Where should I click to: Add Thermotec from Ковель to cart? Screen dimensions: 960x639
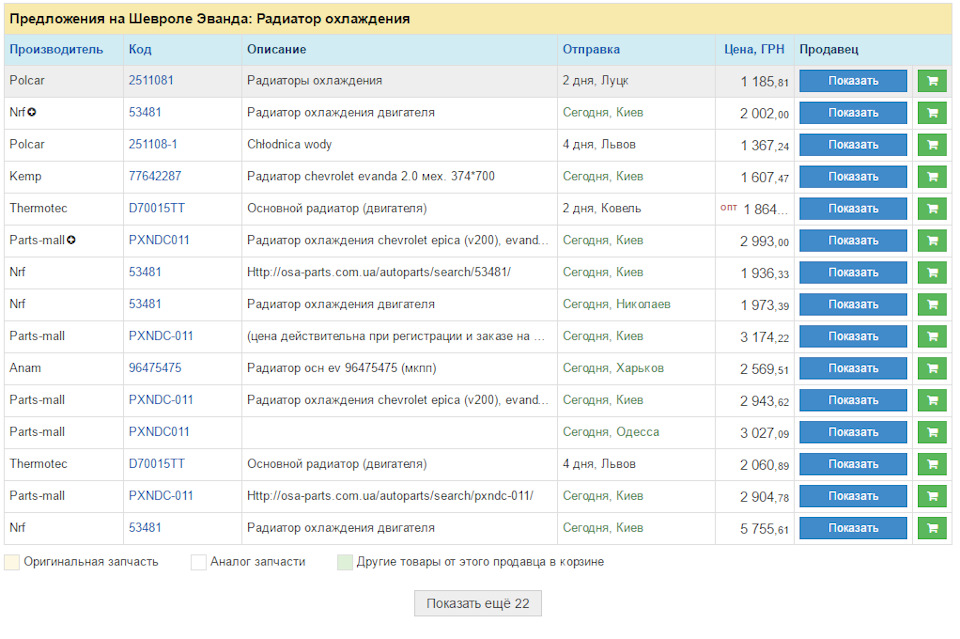point(932,208)
